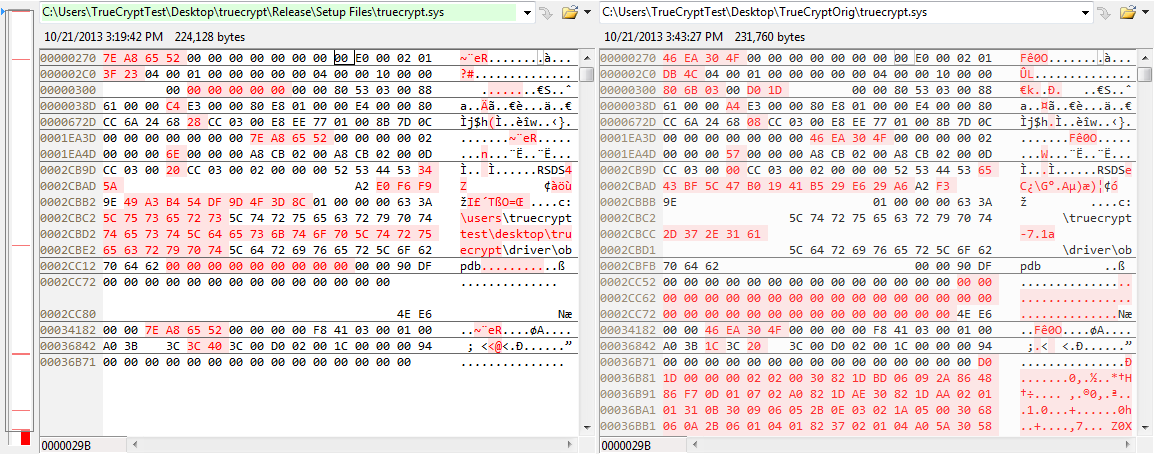Click the left pane open file folder icon

(569, 13)
